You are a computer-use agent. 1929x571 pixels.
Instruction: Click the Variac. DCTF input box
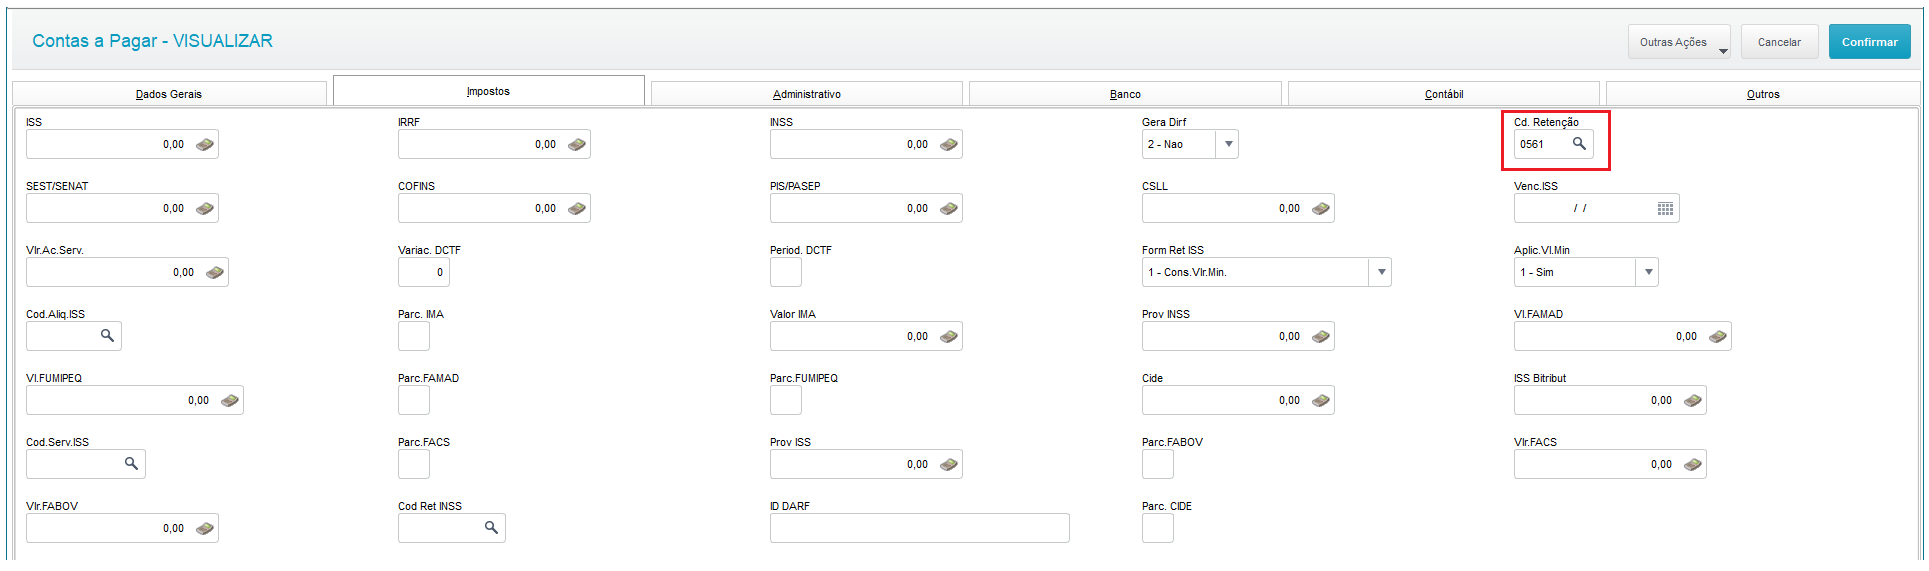(424, 273)
